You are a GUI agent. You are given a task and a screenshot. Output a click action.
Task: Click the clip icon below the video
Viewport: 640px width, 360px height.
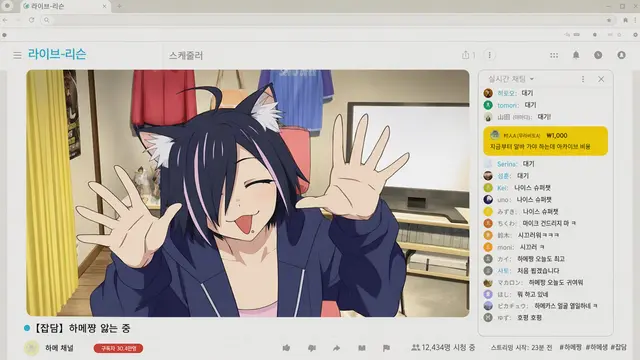click(x=362, y=348)
